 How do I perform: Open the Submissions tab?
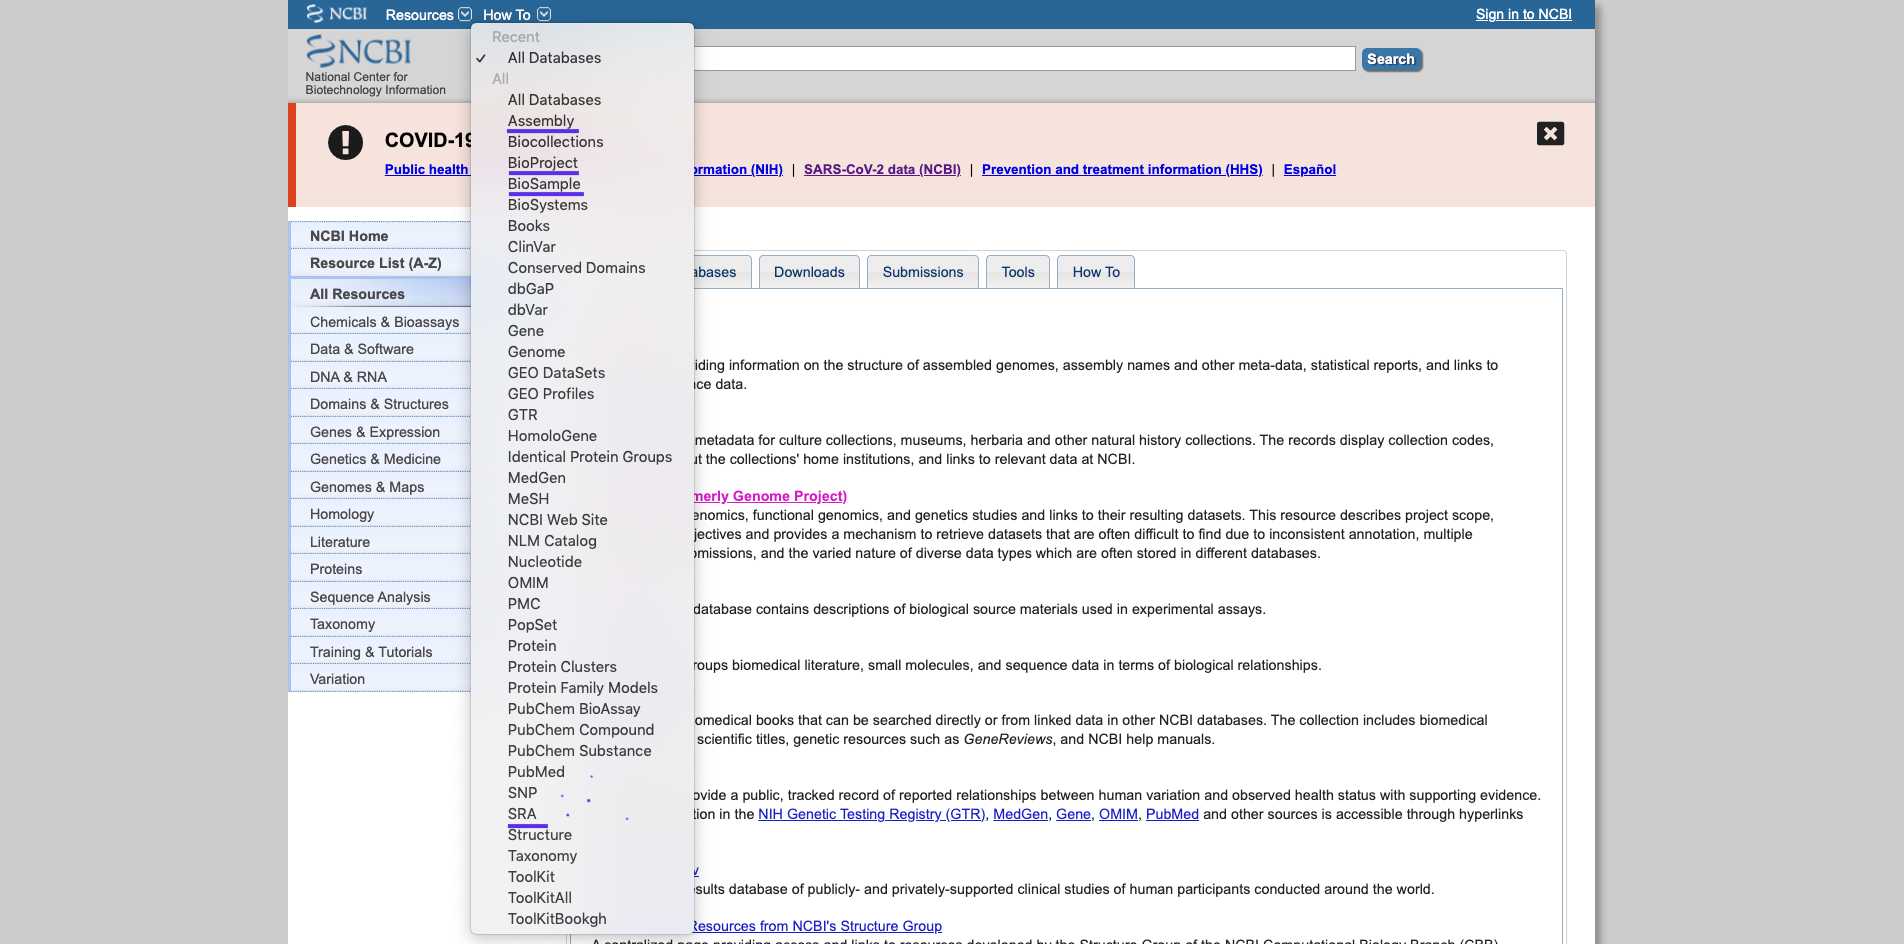922,272
